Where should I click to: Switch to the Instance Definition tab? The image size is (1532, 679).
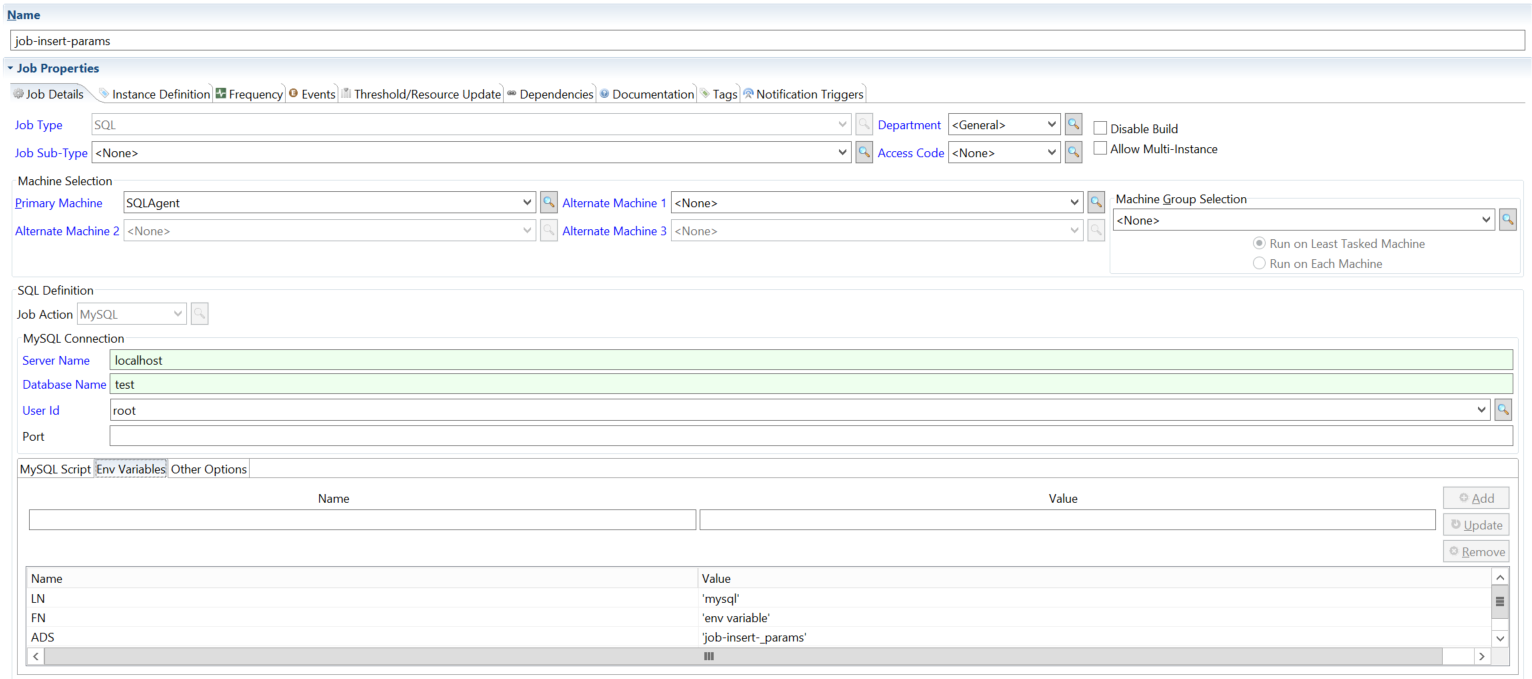point(154,94)
